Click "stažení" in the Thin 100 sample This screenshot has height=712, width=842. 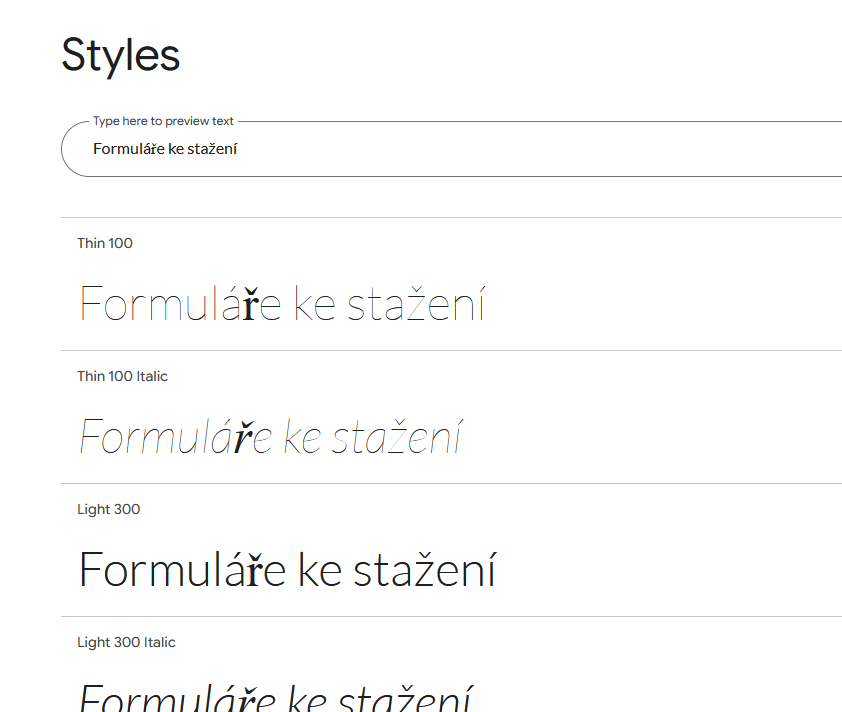(416, 304)
